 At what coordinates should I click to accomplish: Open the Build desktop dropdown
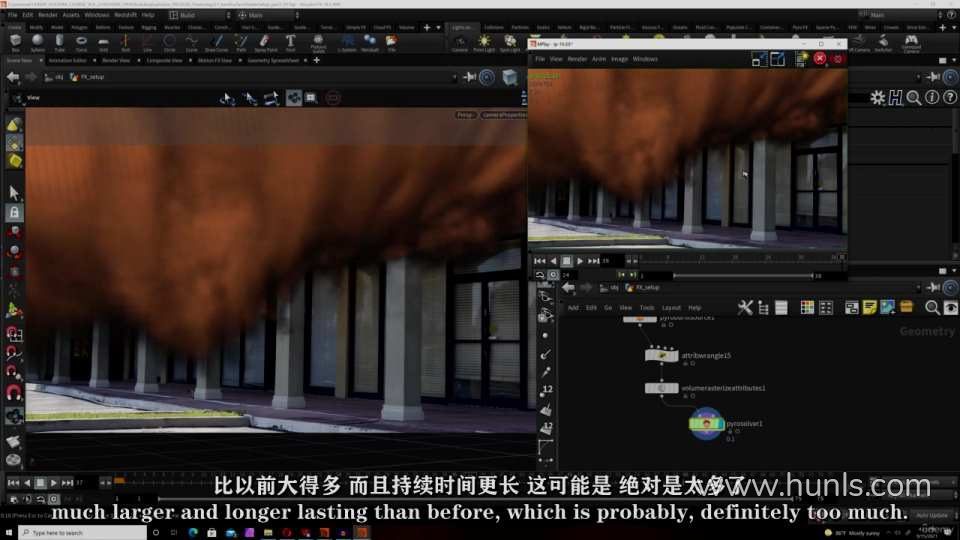(x=200, y=15)
